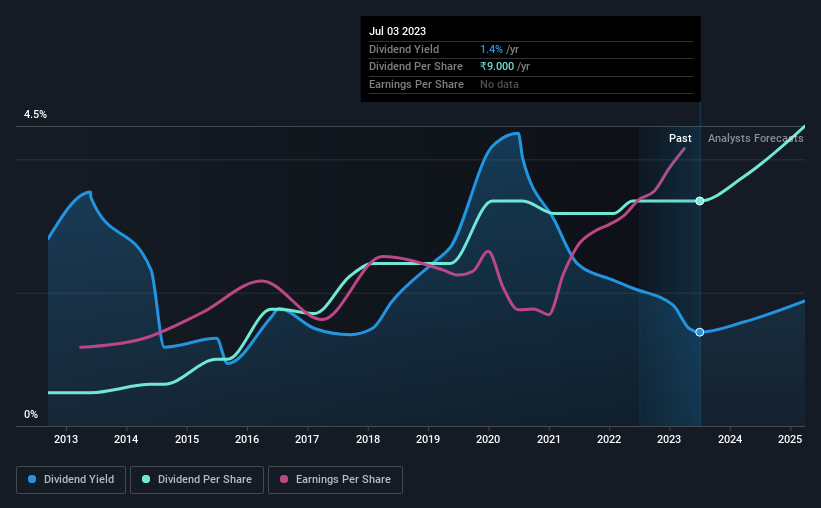821x508 pixels.
Task: Click the 2018 x-axis label
Action: point(368,439)
